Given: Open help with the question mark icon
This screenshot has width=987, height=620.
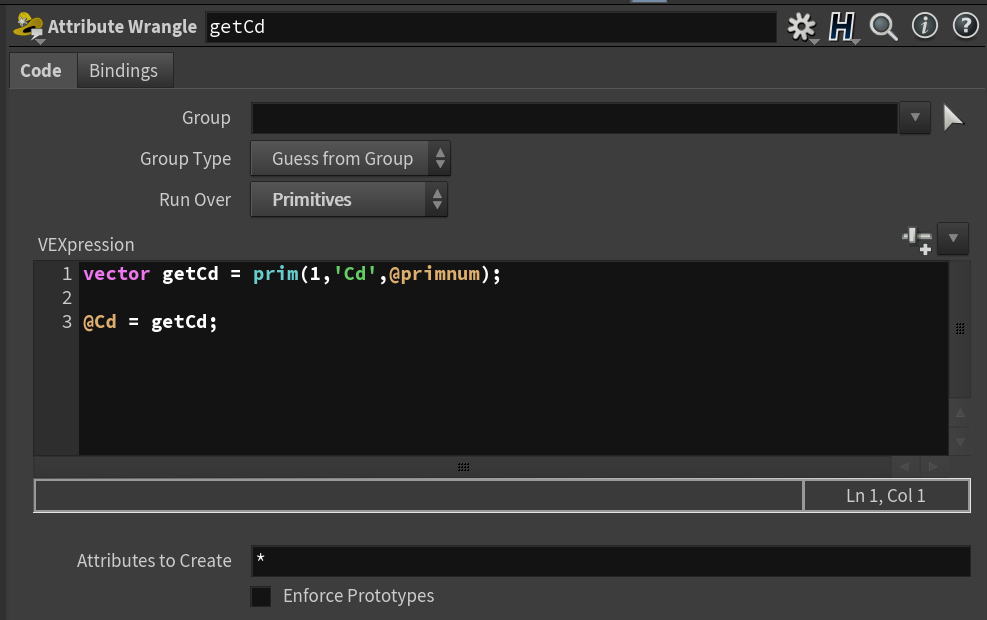Looking at the screenshot, I should (965, 26).
